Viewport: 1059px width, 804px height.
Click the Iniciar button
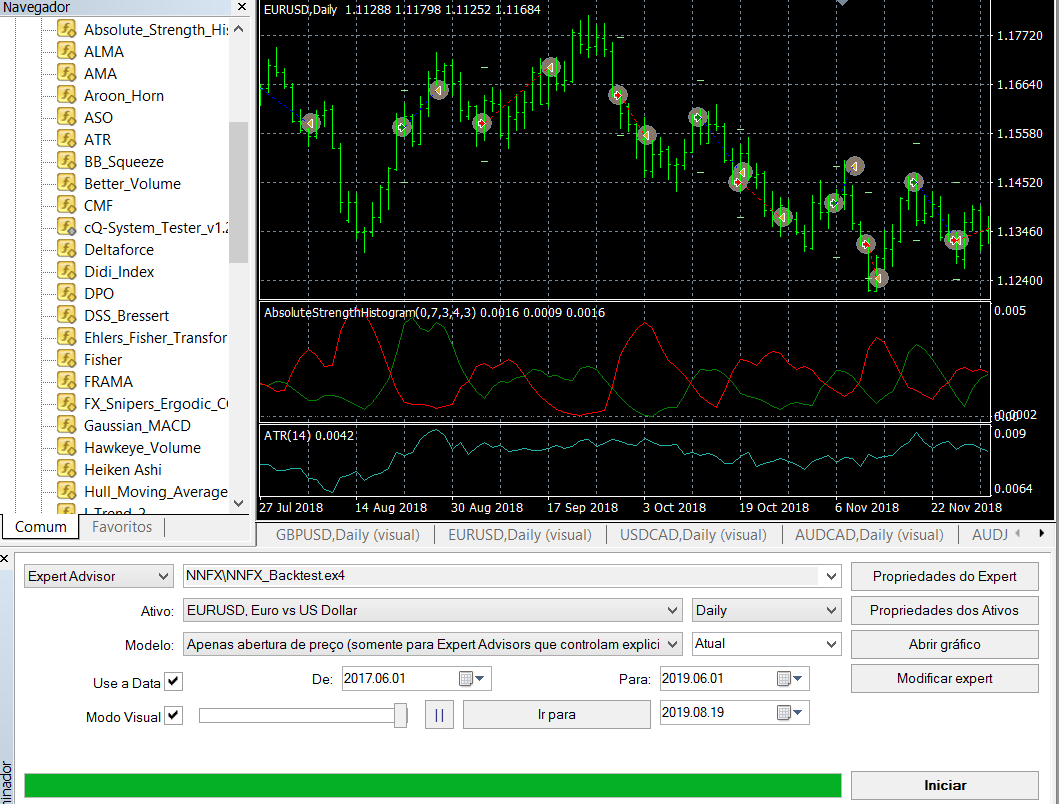944,785
